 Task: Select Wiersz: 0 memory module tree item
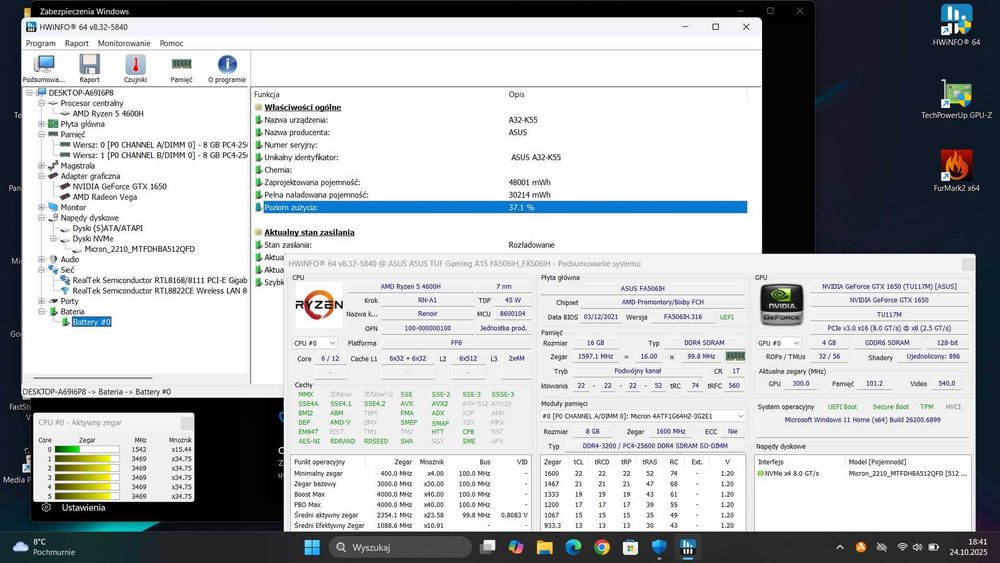(159, 145)
